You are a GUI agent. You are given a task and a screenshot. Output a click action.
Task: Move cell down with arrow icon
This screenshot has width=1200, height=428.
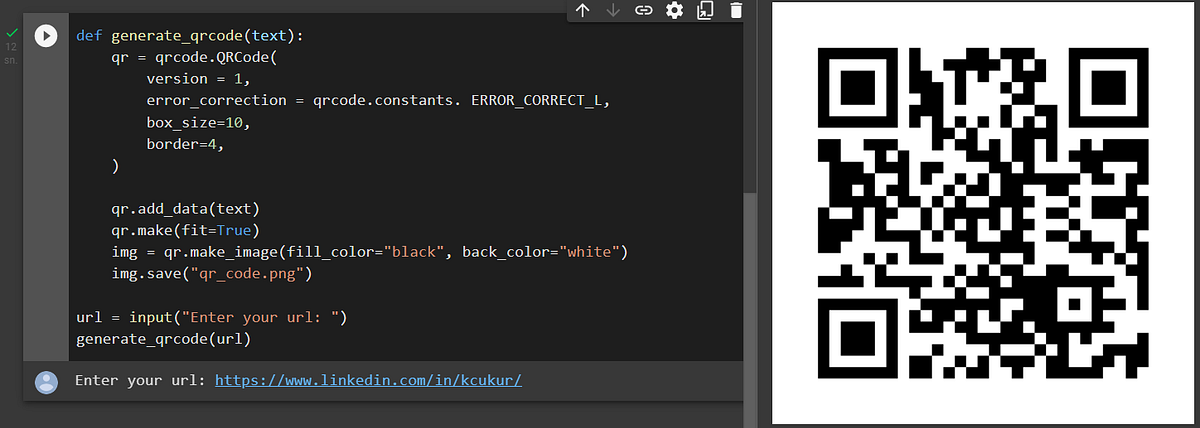click(x=613, y=11)
